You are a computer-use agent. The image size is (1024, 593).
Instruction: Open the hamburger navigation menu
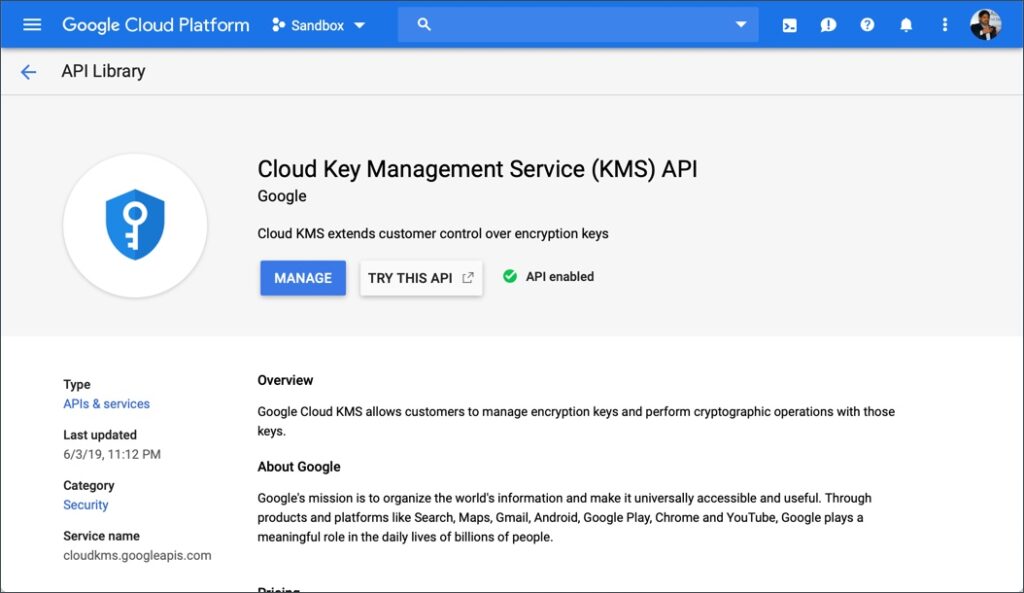click(33, 24)
